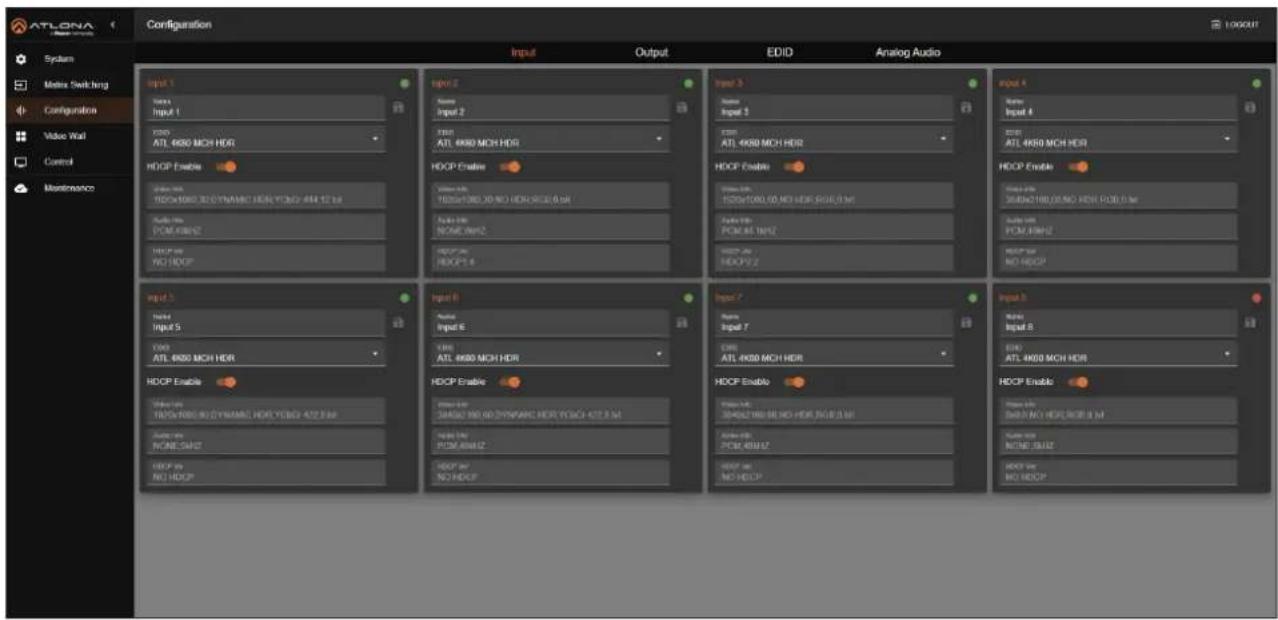1278x620 pixels.
Task: Click Input 7's HDCP Ver field
Action: coord(833,472)
